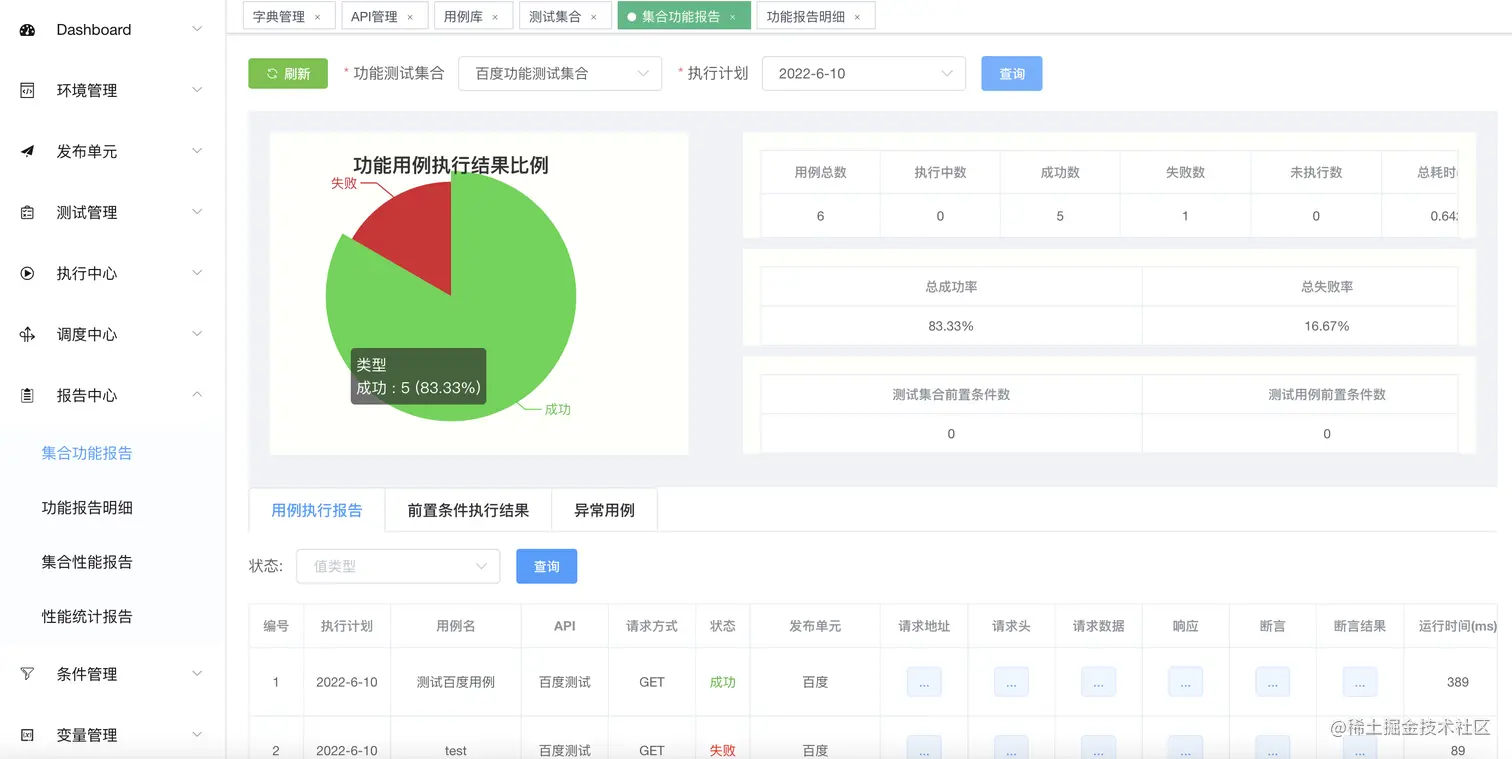1512x759 pixels.
Task: Expand the 条件管理 menu chevron
Action: point(197,673)
